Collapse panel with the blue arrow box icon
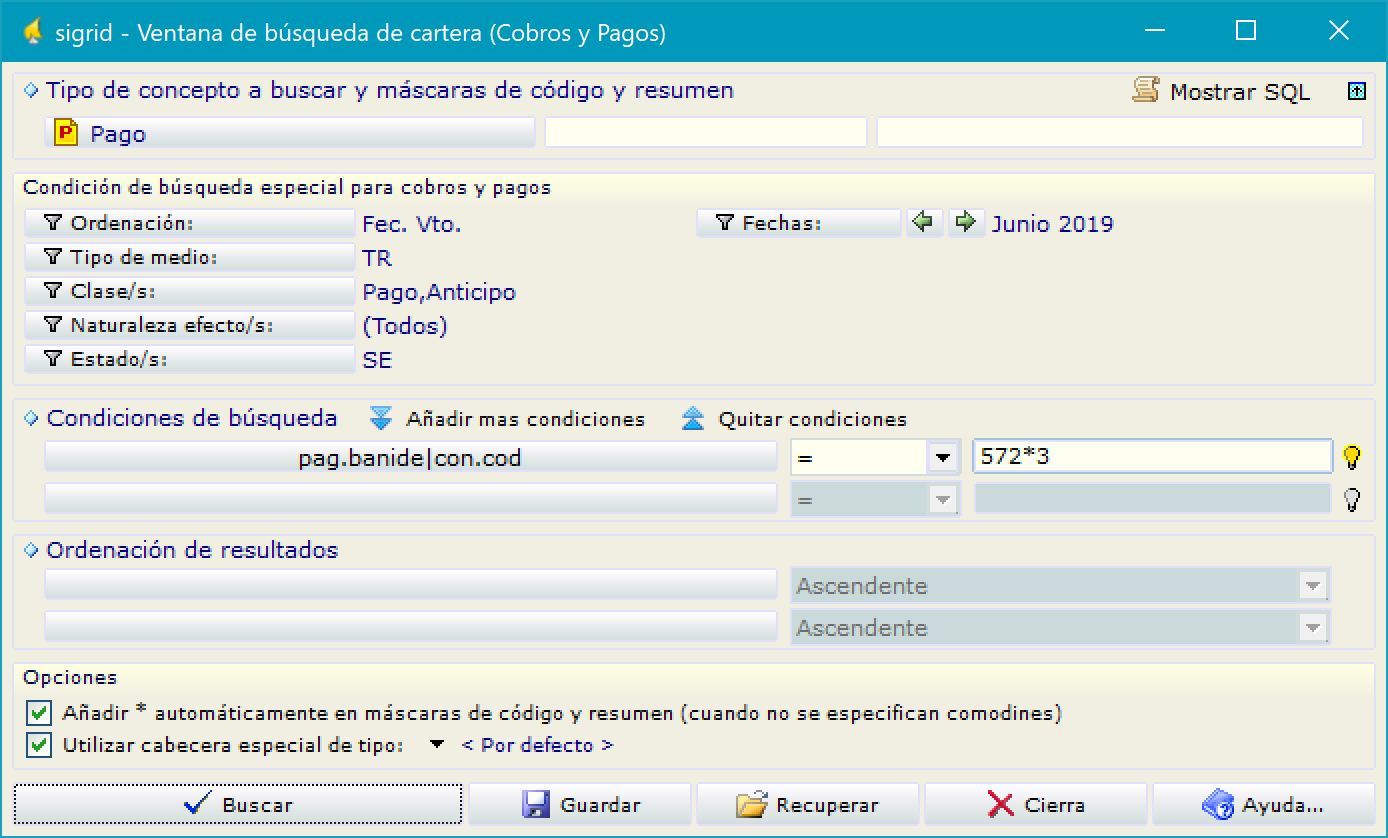 point(1356,91)
